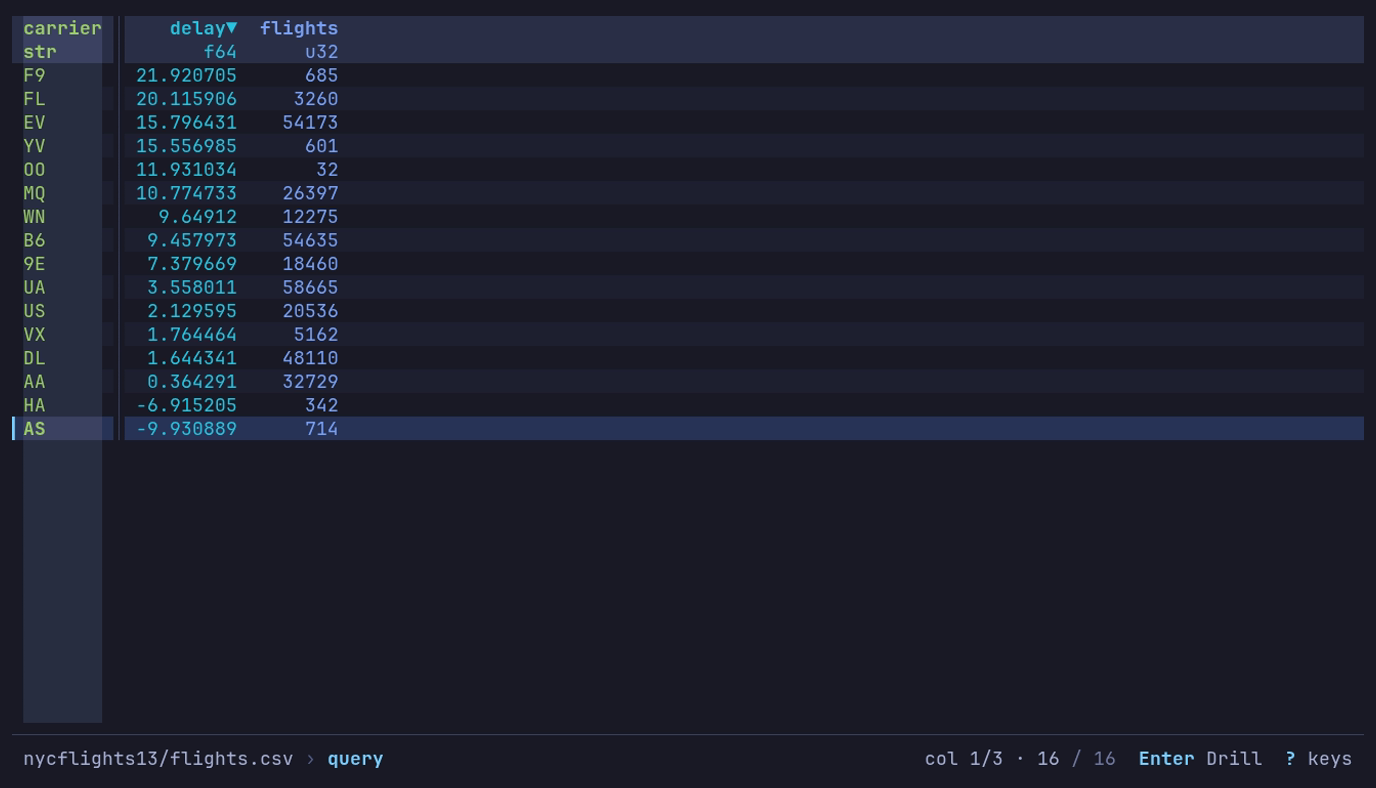Screen dimensions: 1376x788
Task: Select carrier cell YV
Action: [x=34, y=146]
